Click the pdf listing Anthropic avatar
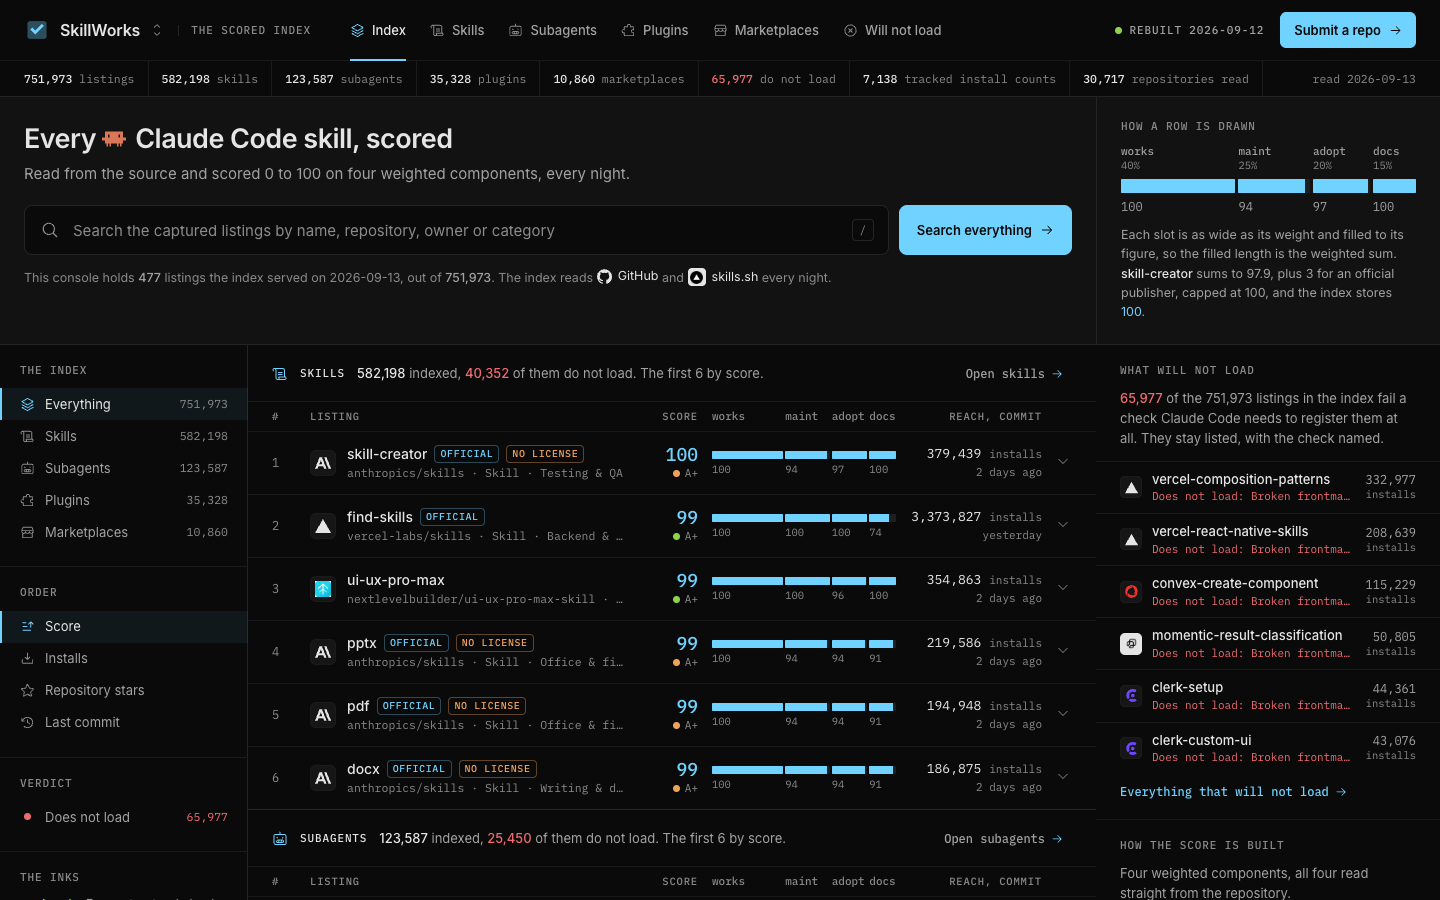This screenshot has height=900, width=1440. click(323, 715)
